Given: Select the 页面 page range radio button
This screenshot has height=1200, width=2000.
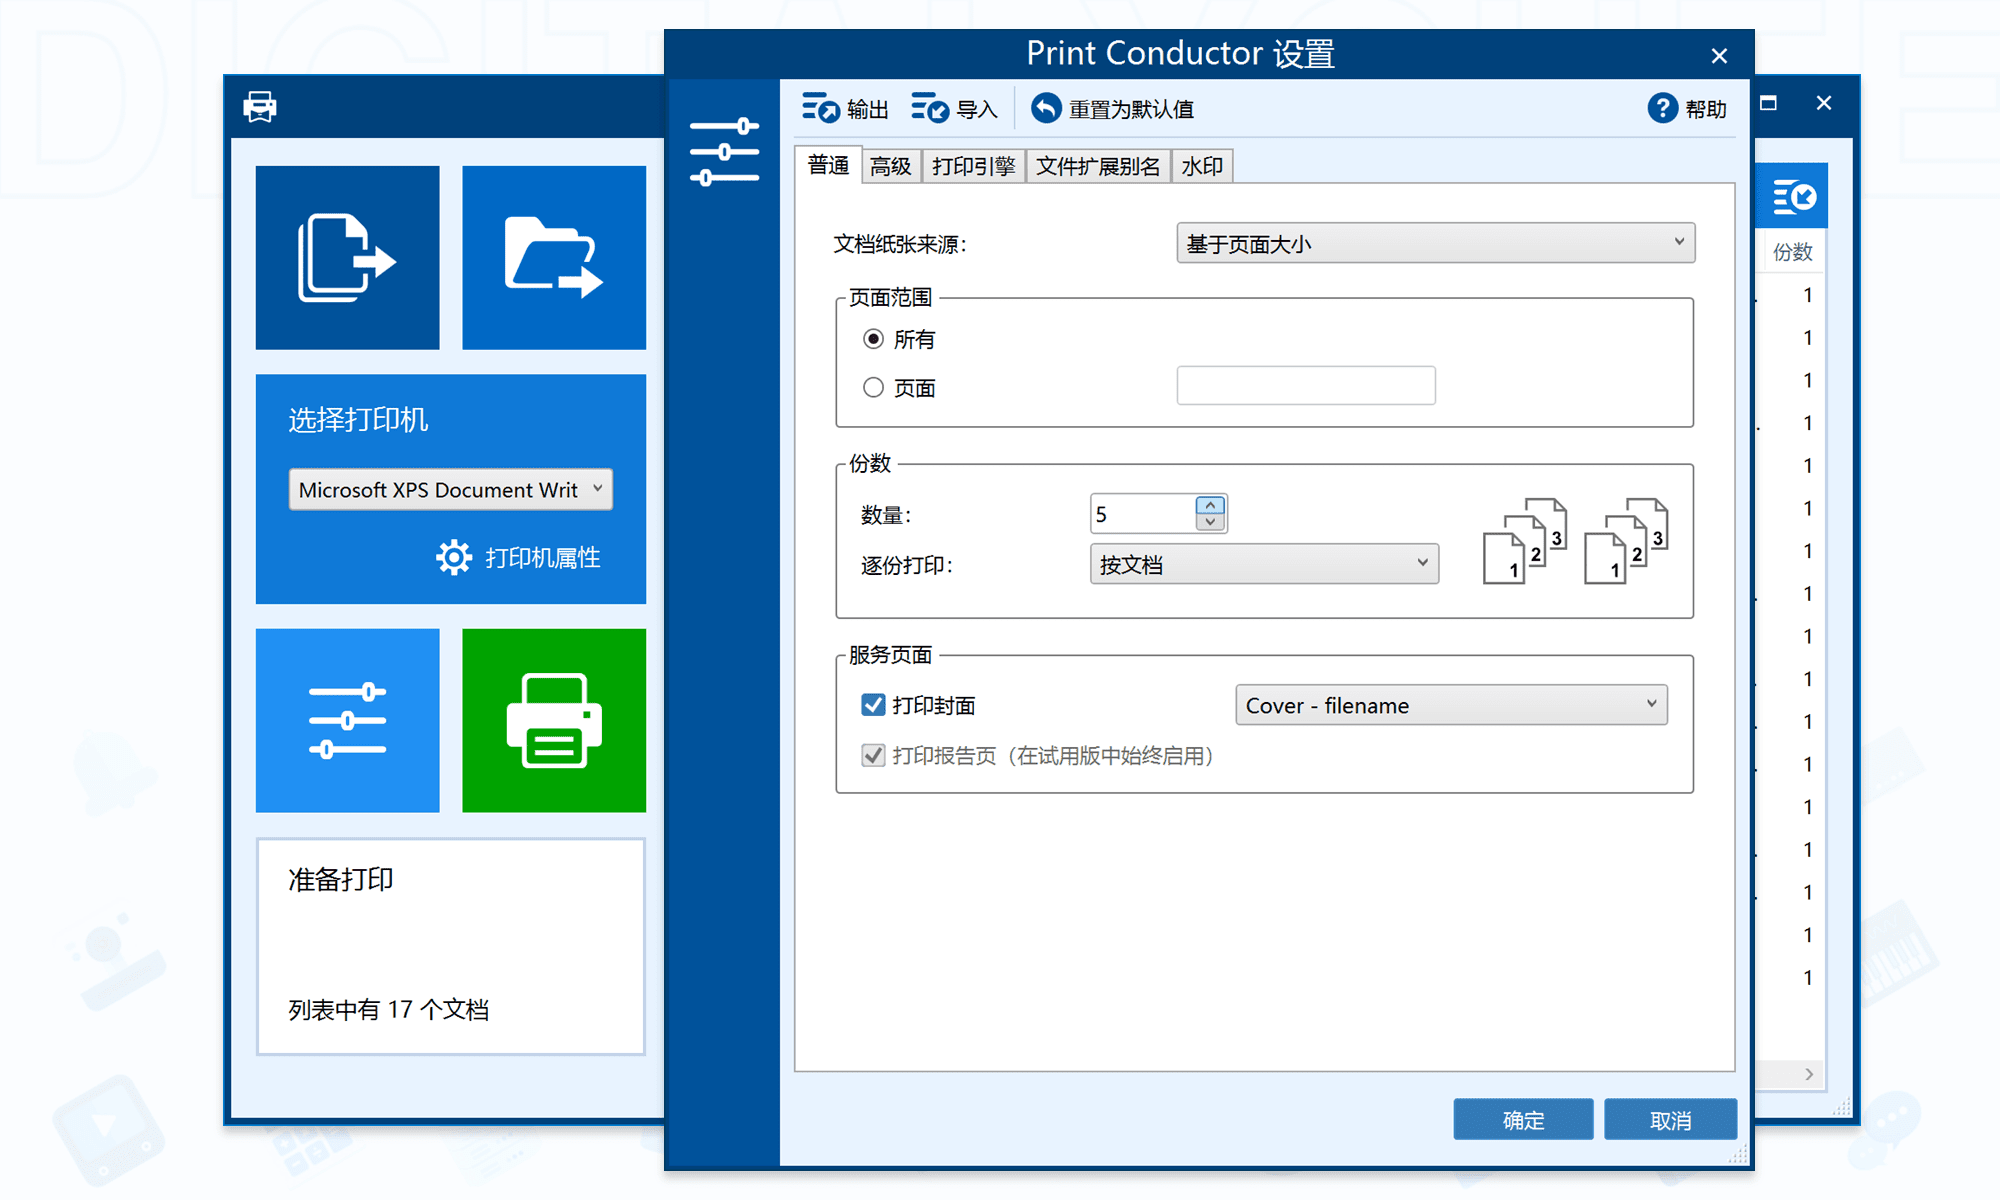Looking at the screenshot, I should 873,387.
